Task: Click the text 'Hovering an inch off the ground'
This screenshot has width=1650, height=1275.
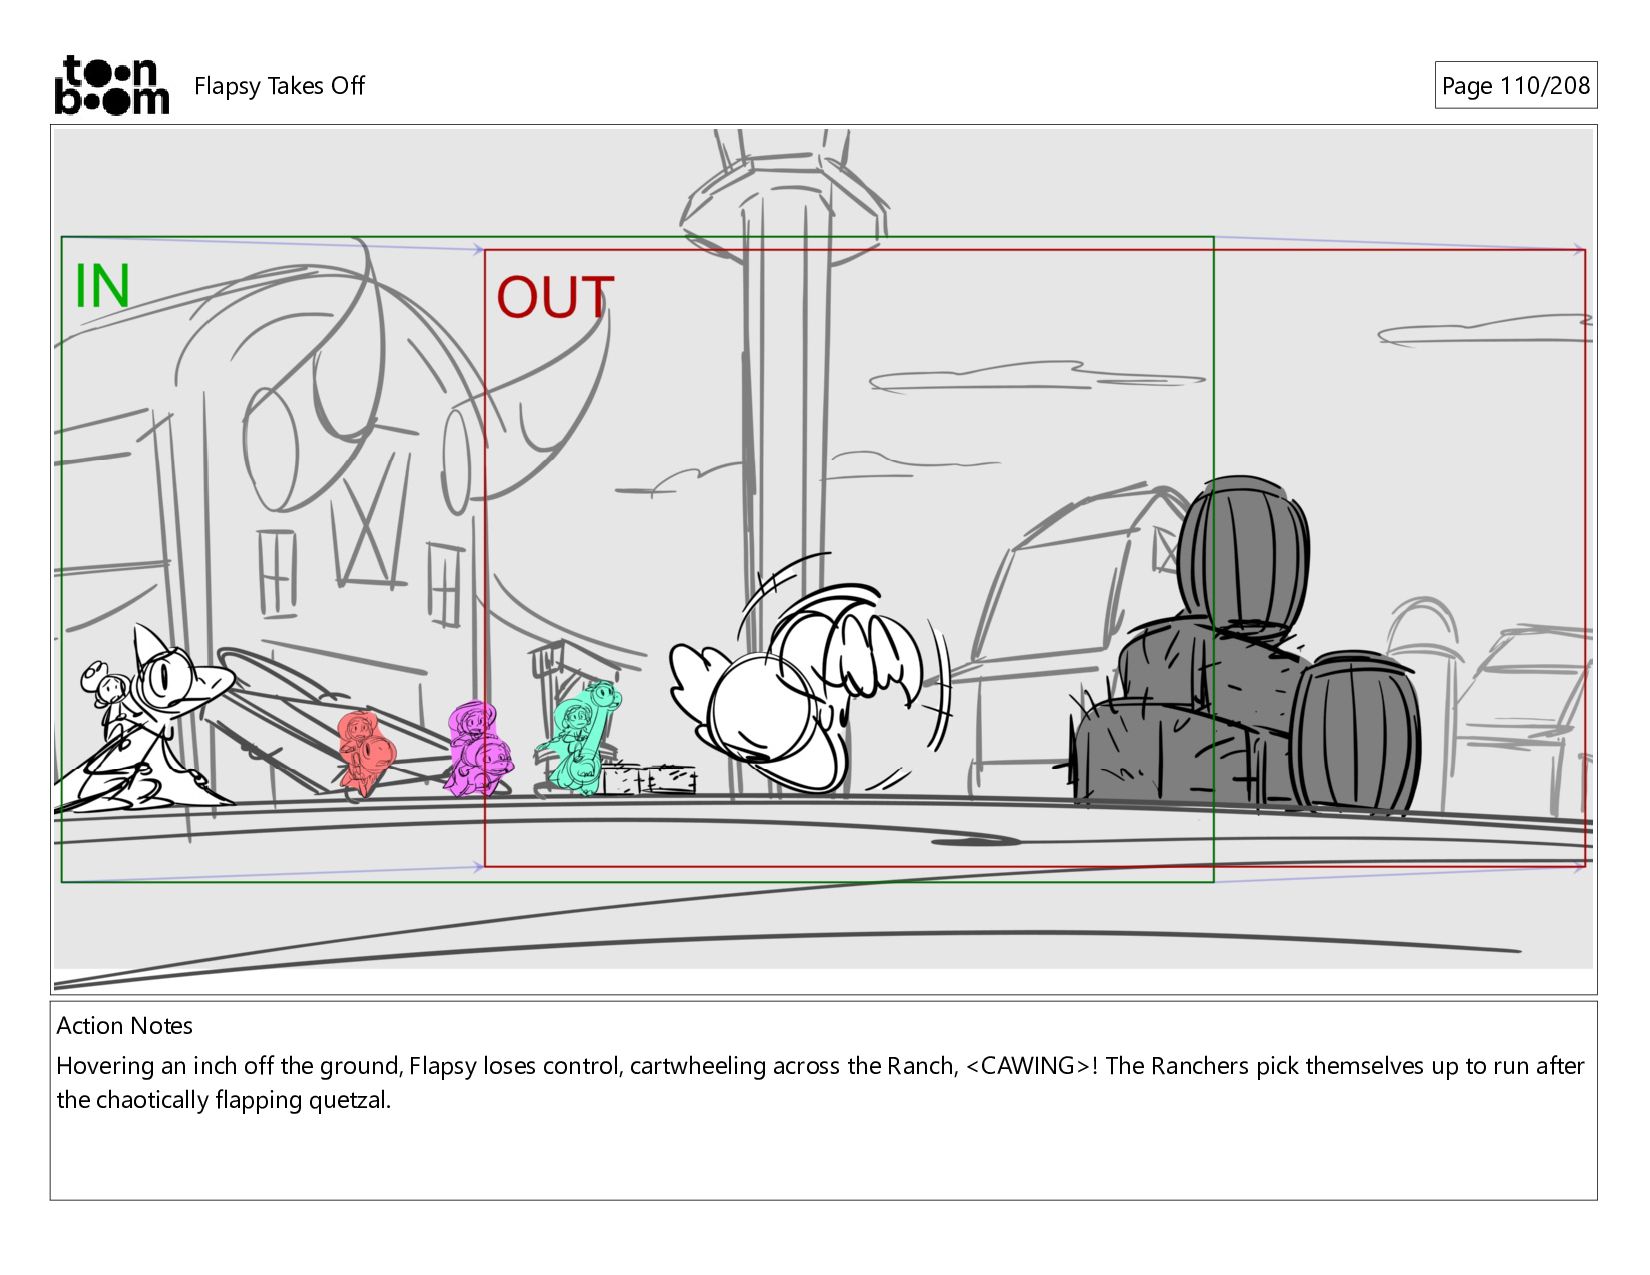Action: click(x=229, y=1066)
